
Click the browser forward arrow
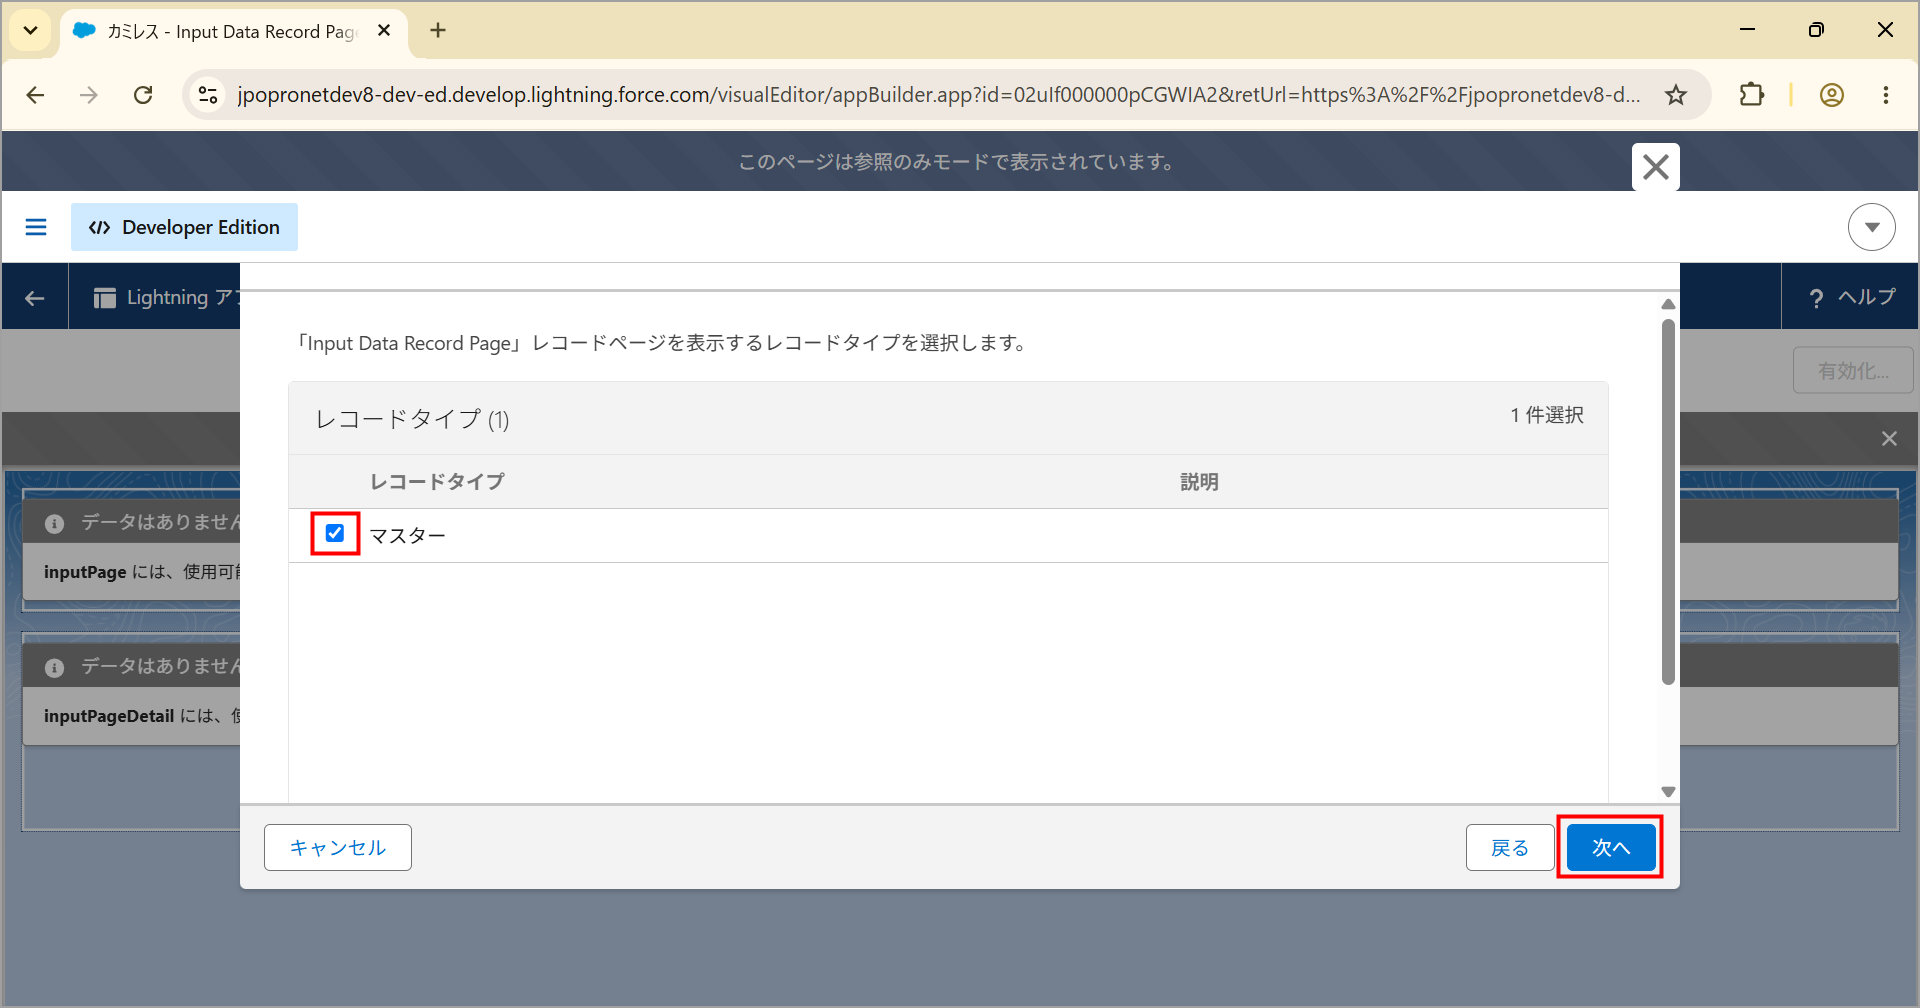point(89,95)
